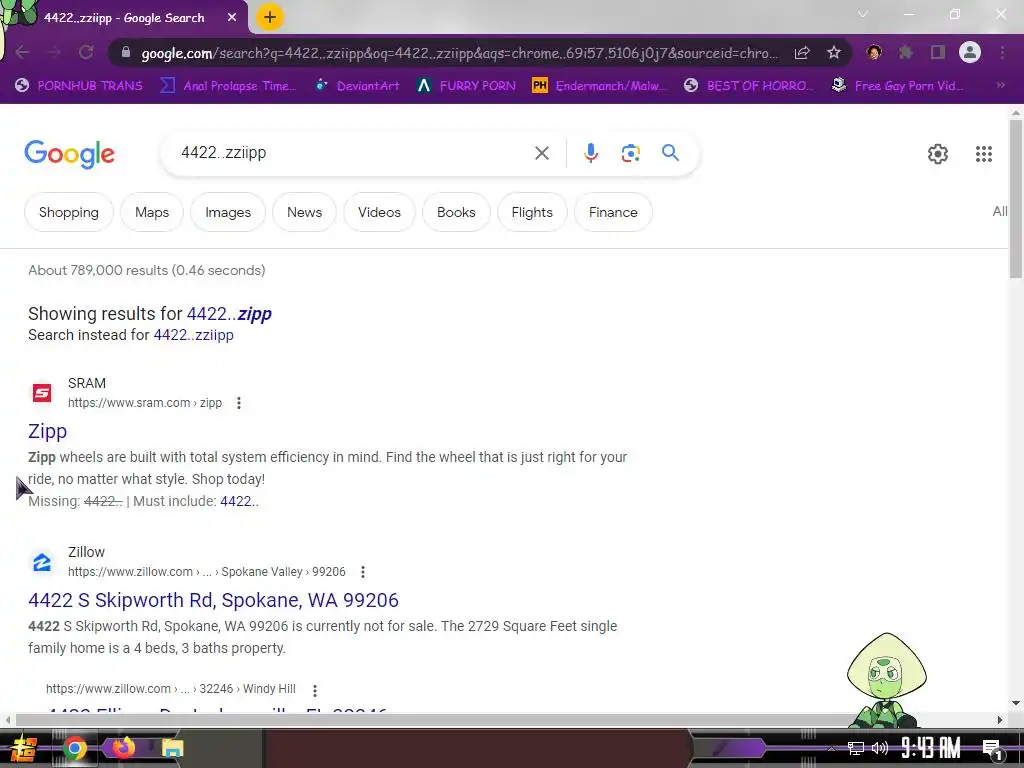
Task: Click the scroll right arrow at bottom
Action: (1000, 720)
